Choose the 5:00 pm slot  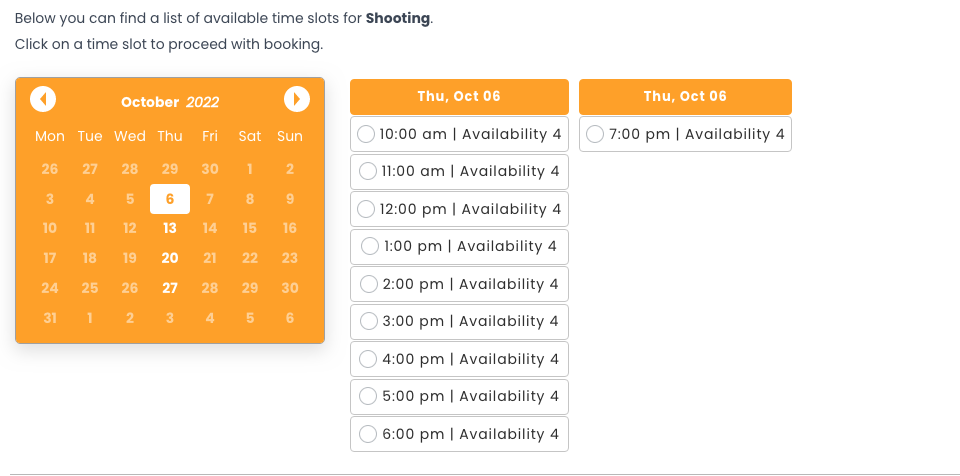[x=367, y=396]
